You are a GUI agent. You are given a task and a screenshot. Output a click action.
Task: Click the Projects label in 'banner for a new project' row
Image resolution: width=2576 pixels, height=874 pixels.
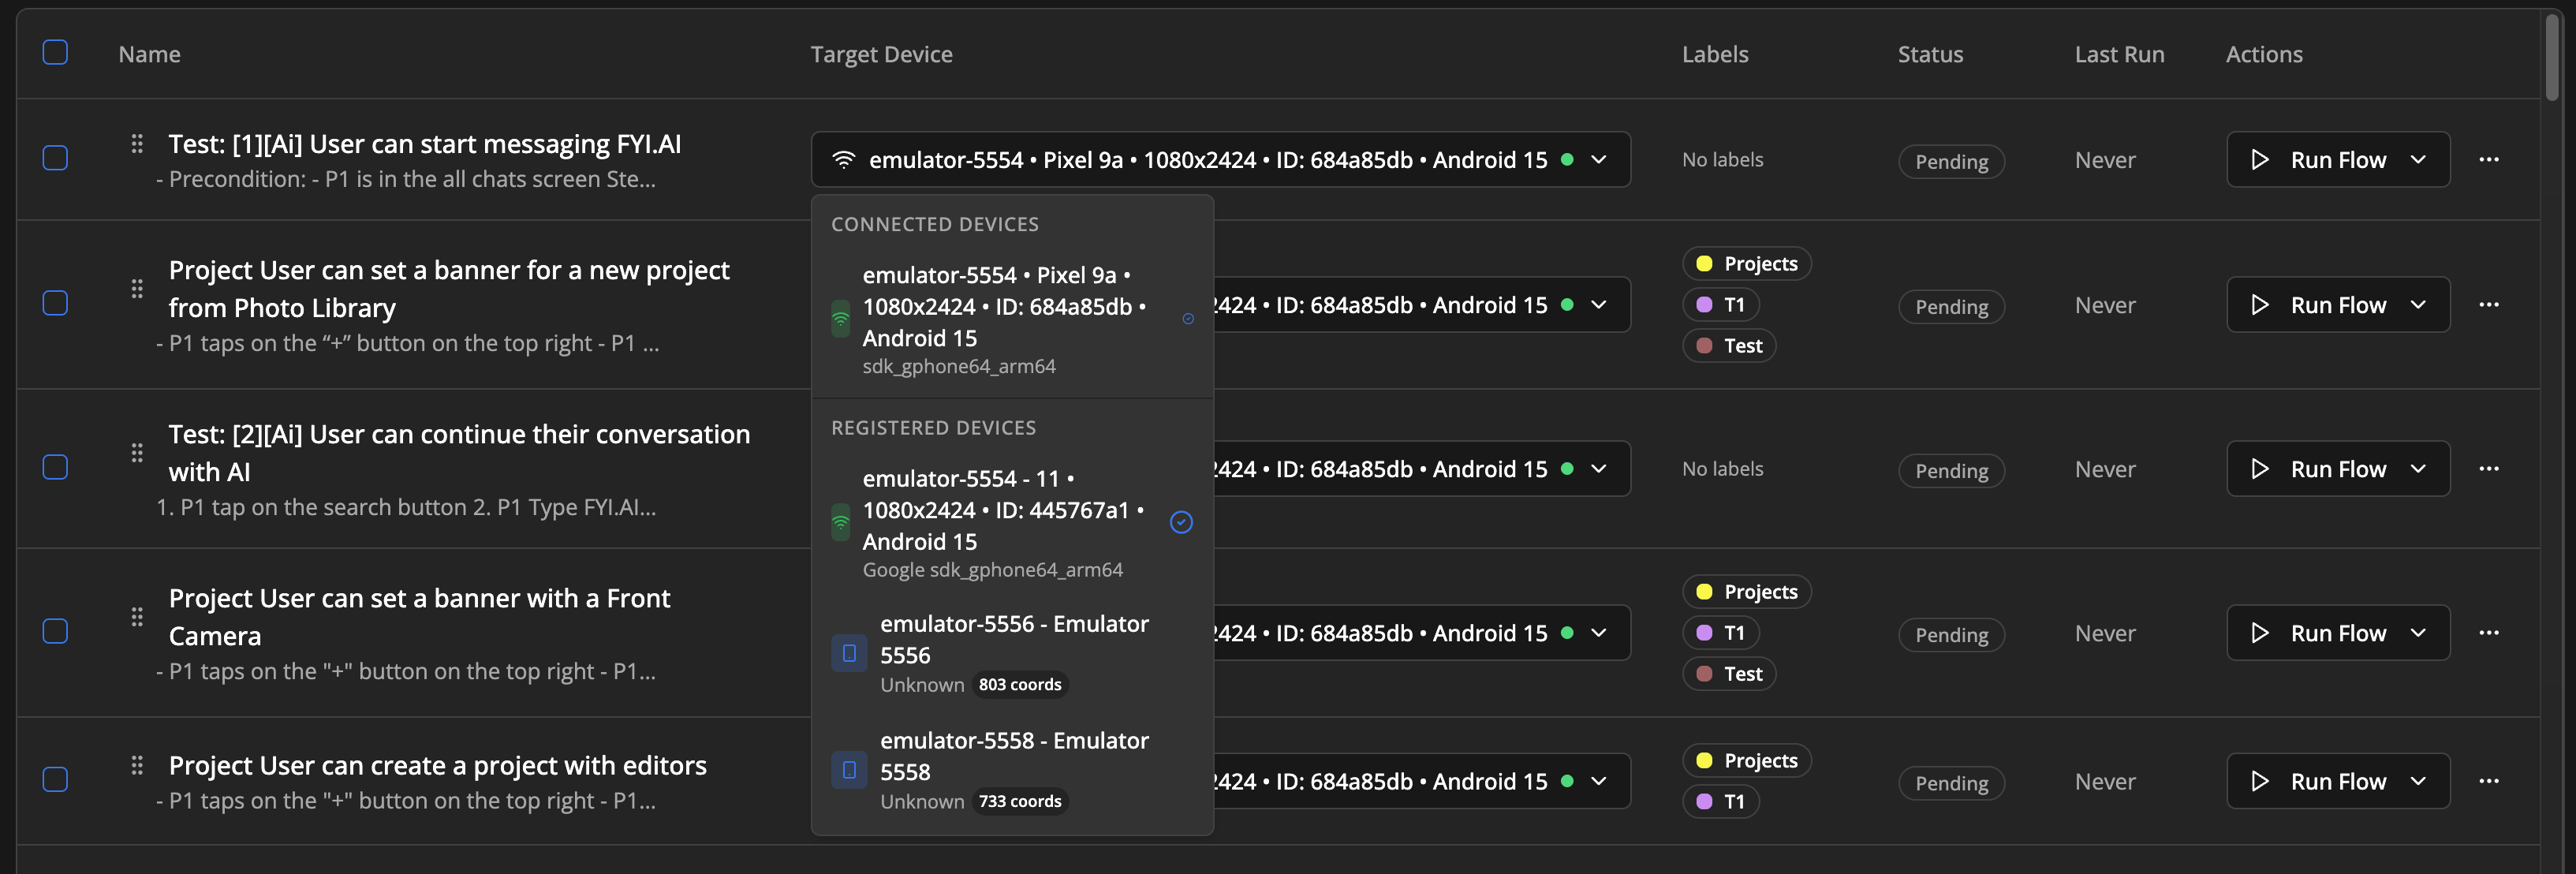[x=1747, y=263]
